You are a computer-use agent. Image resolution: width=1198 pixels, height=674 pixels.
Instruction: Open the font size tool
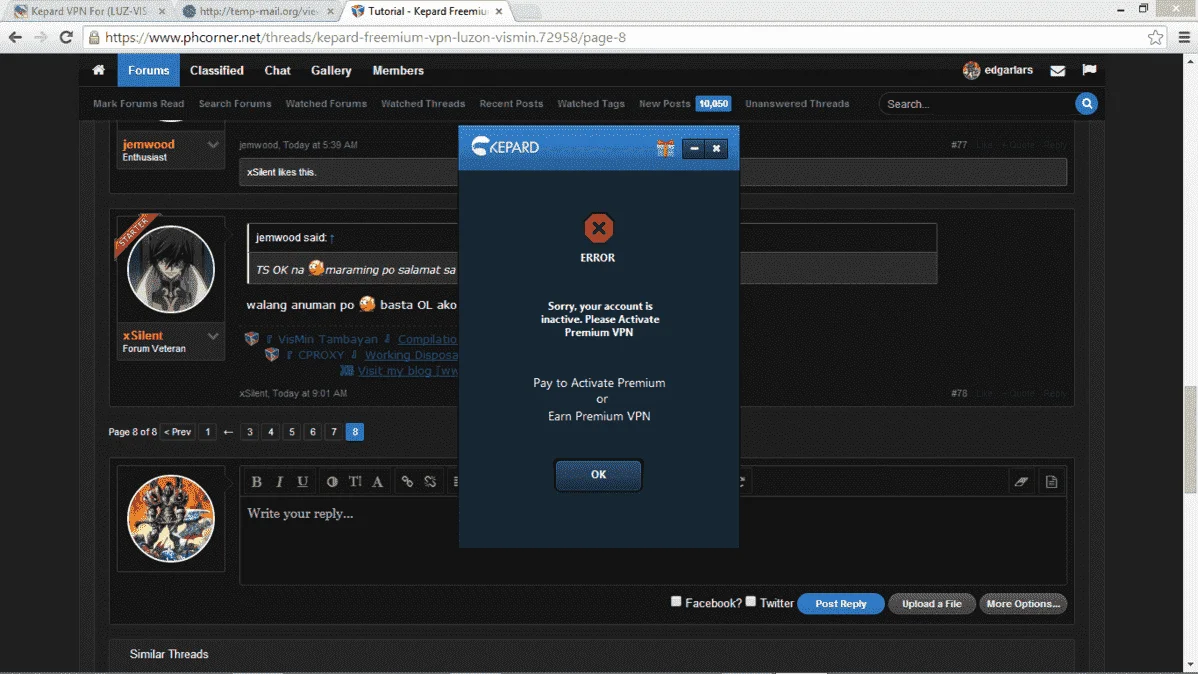(x=355, y=481)
